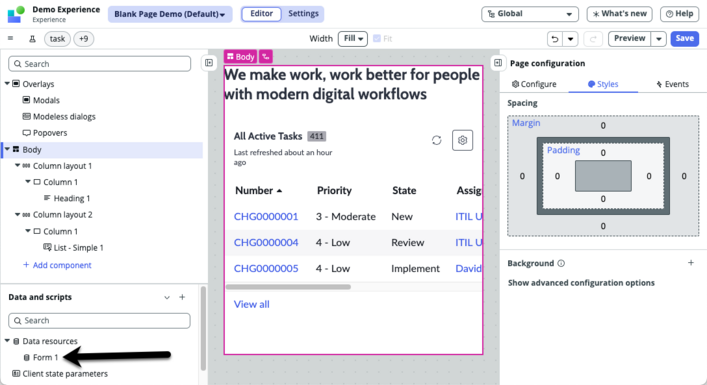Click the Add component link
Viewport: 707px width, 385px height.
pos(57,265)
